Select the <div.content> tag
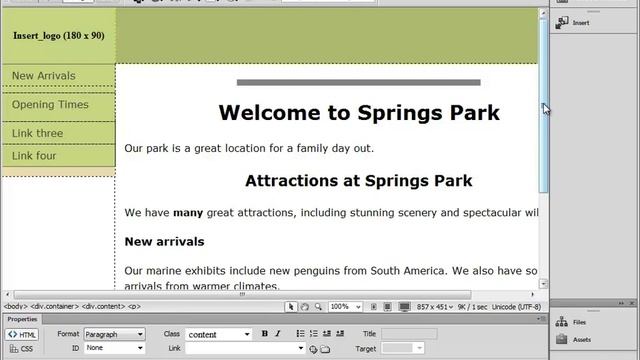The image size is (640, 360). [103, 306]
